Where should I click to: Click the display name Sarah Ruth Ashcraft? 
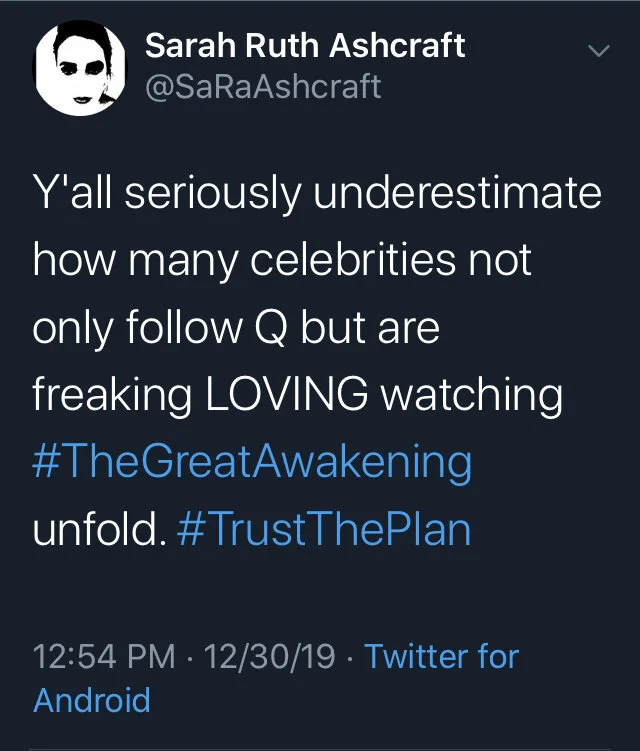305,45
